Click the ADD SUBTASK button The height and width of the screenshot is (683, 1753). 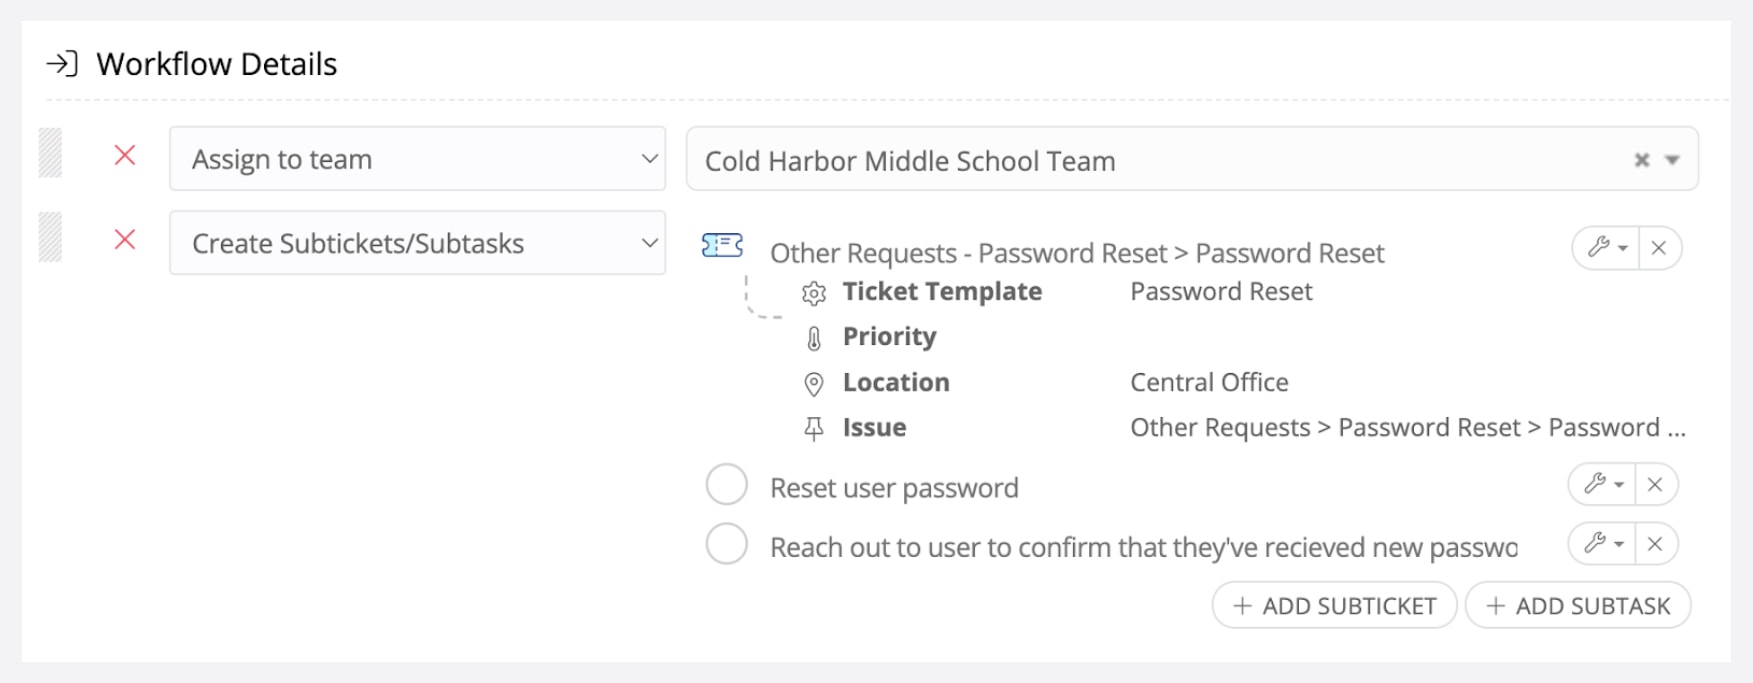(x=1578, y=606)
